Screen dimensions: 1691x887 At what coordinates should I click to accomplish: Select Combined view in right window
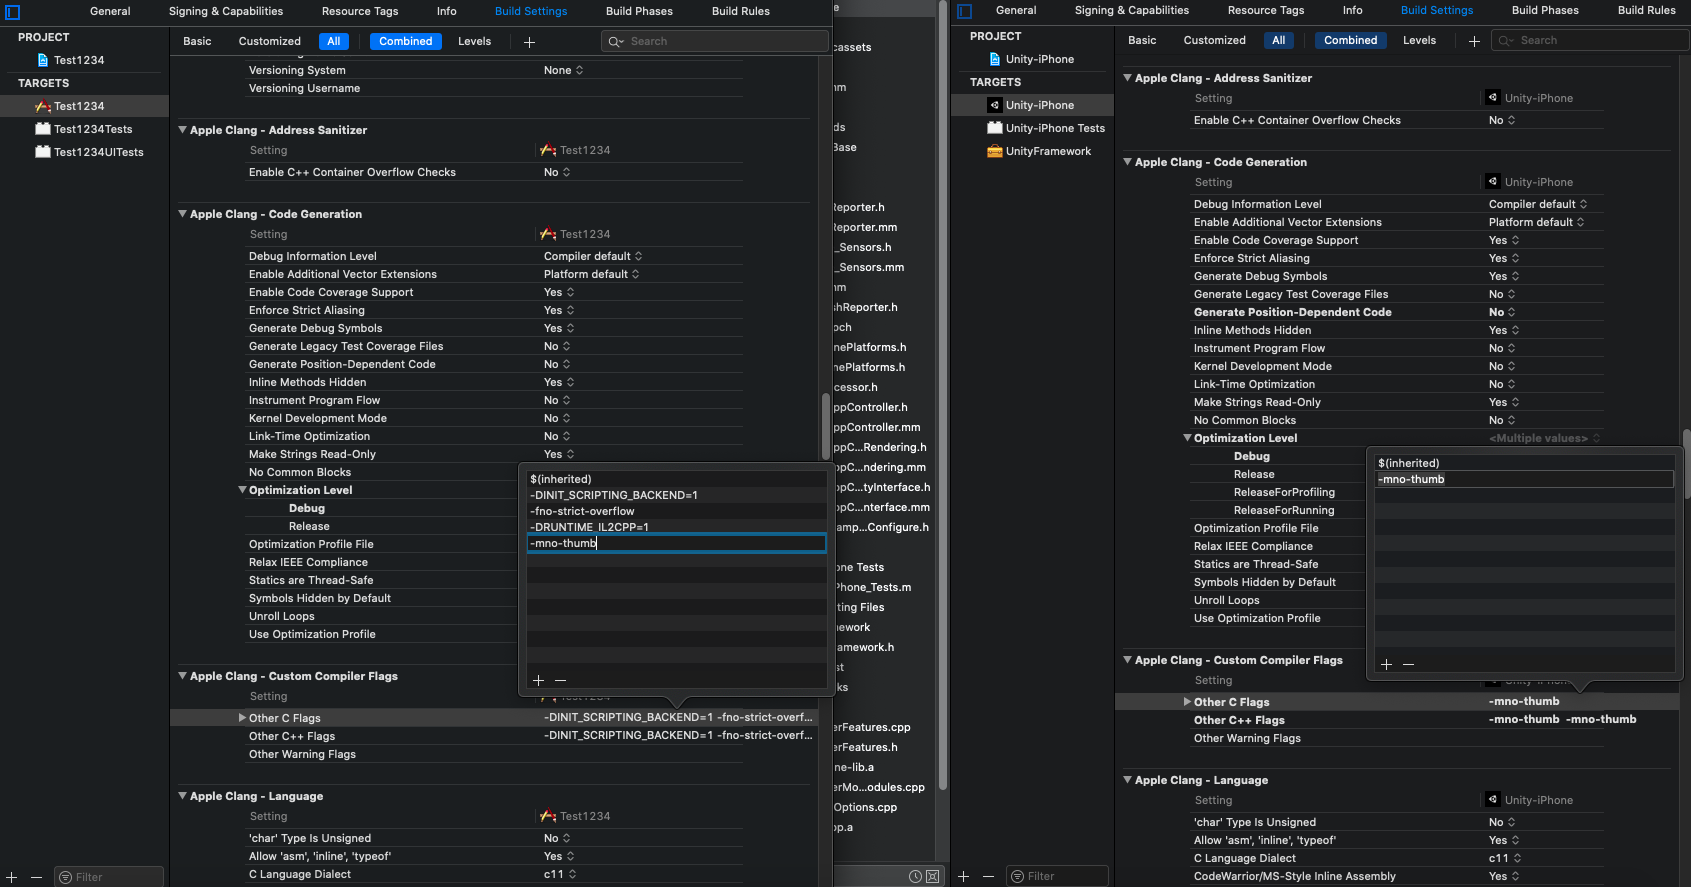tap(1351, 40)
